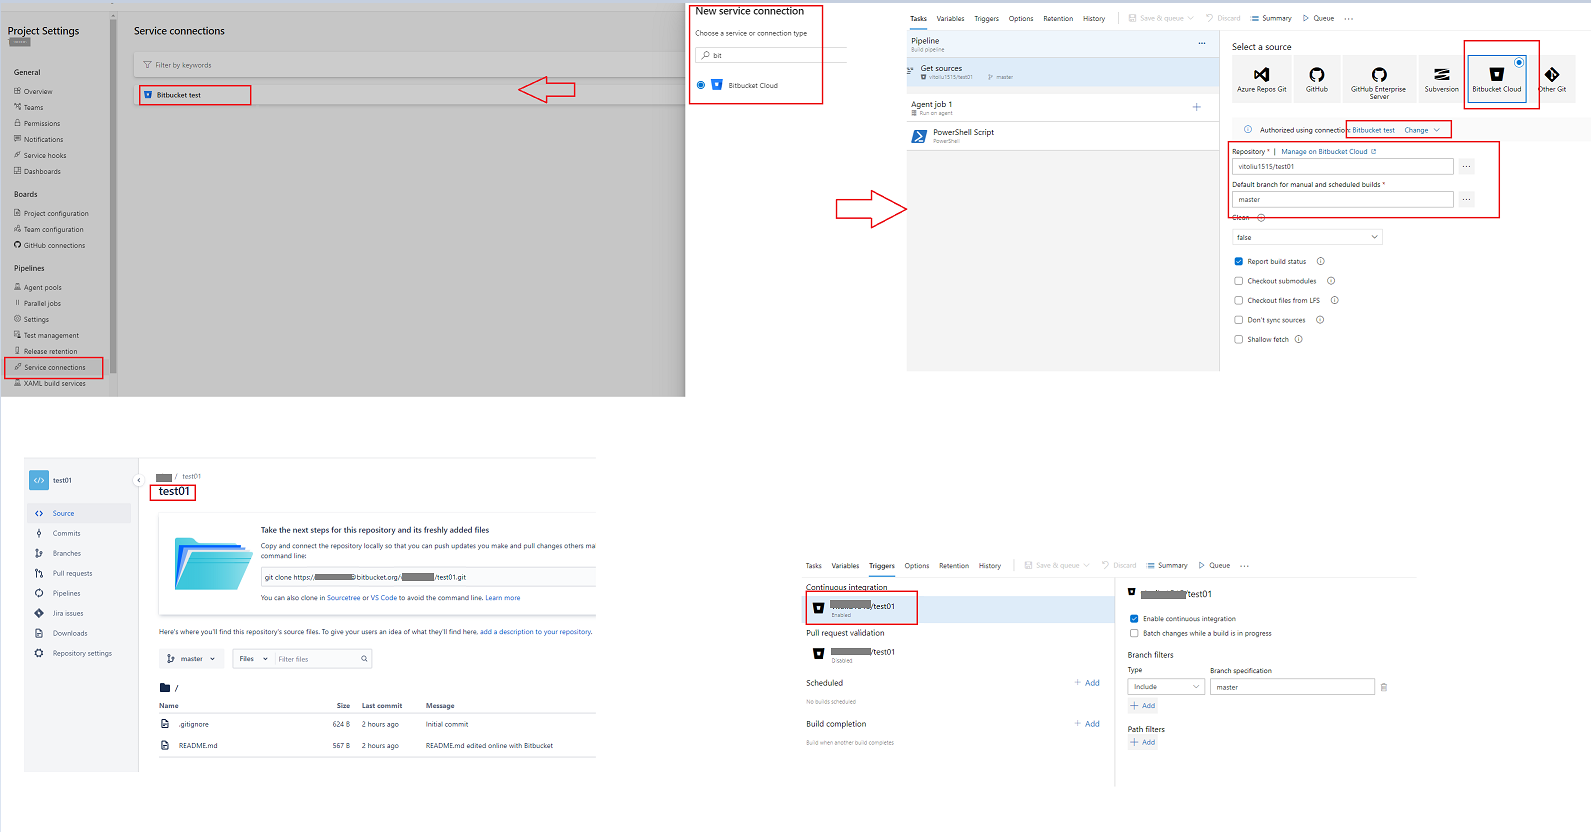Show info for Report build status
Viewport: 1591px width, 832px height.
tap(1320, 261)
